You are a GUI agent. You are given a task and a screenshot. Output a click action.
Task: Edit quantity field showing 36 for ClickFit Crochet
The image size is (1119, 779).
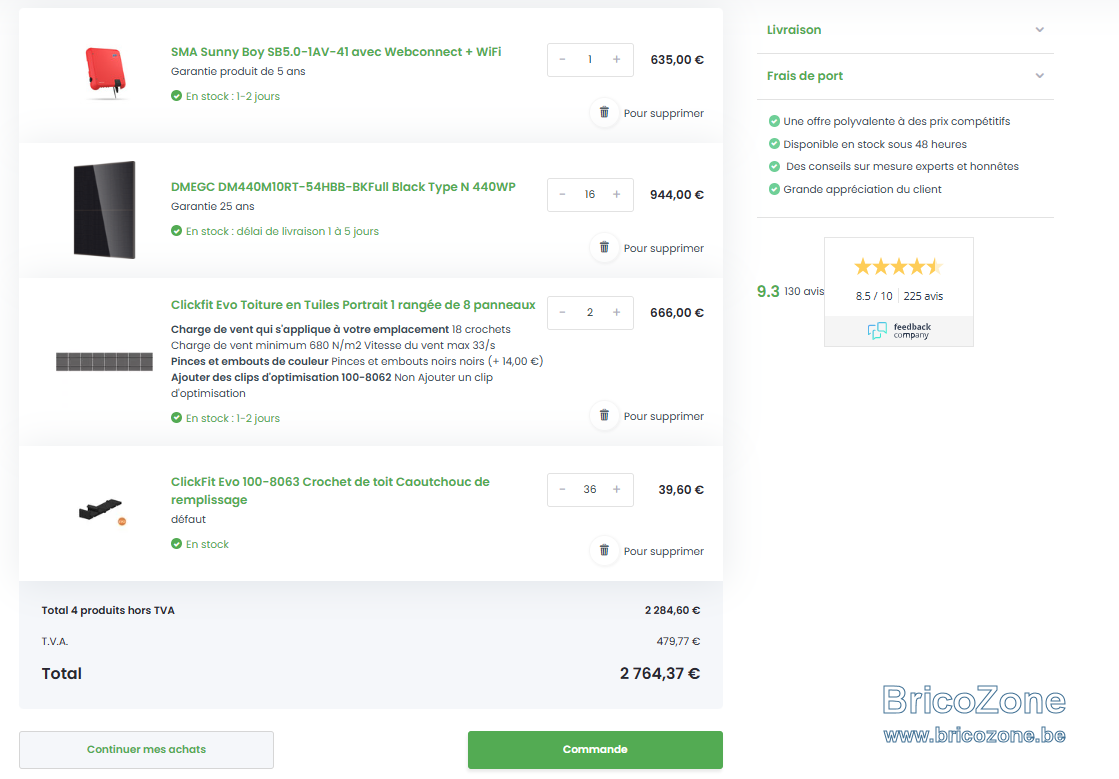click(589, 489)
